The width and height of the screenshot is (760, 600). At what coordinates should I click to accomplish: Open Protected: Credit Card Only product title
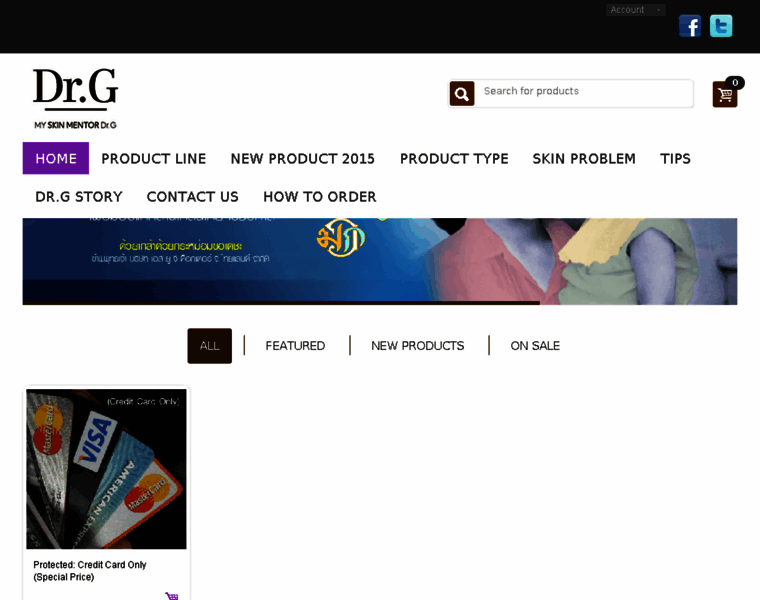click(90, 570)
